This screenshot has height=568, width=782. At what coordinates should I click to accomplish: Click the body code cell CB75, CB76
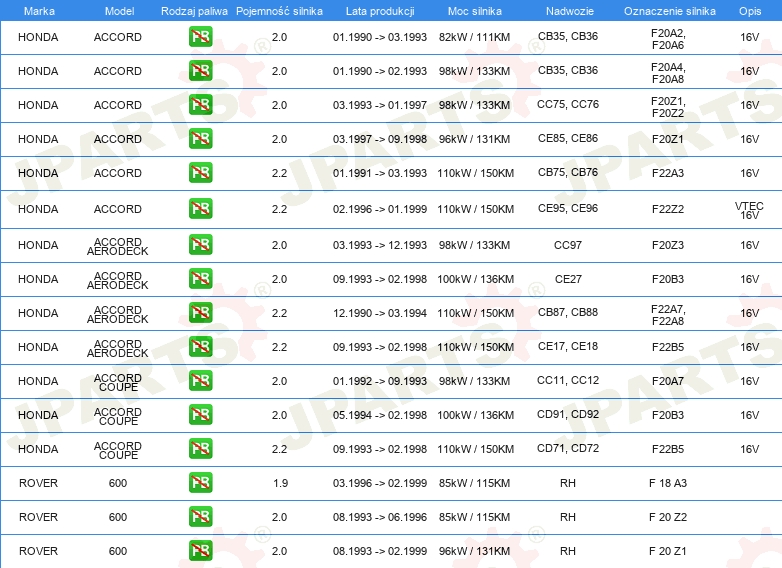[x=568, y=172]
